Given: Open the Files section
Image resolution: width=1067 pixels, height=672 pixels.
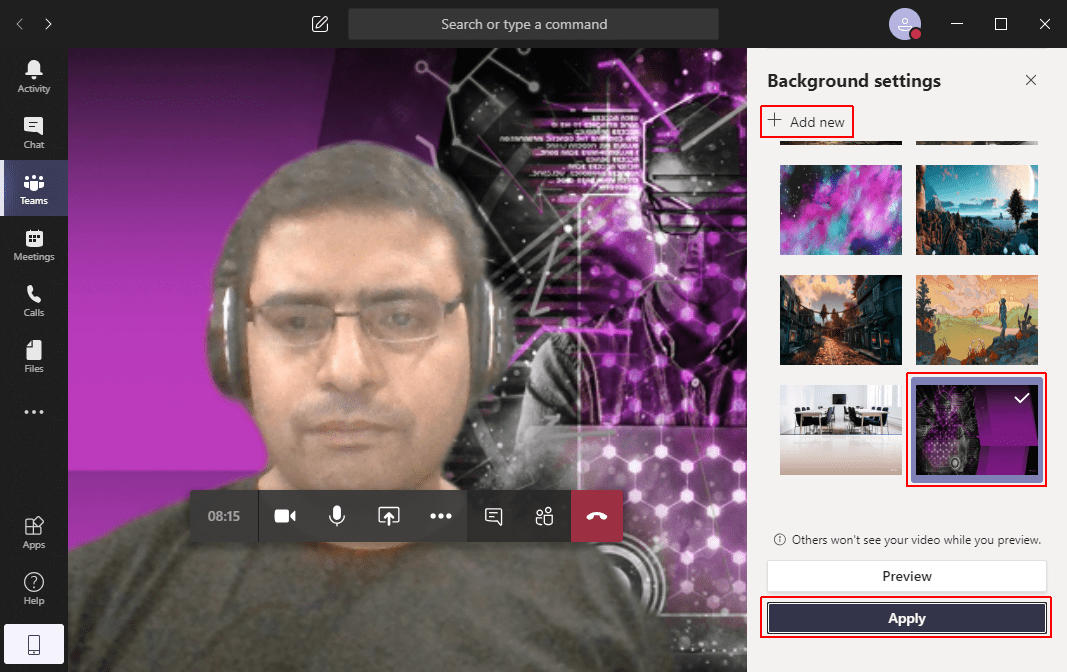Looking at the screenshot, I should (33, 355).
